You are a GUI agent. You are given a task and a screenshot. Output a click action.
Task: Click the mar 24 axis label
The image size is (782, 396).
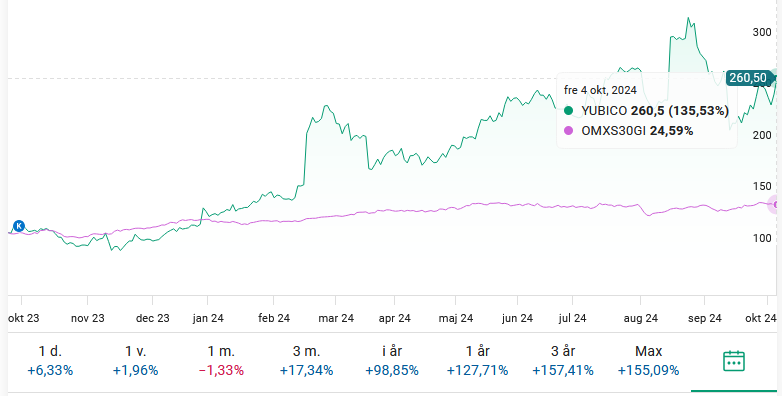click(x=336, y=318)
